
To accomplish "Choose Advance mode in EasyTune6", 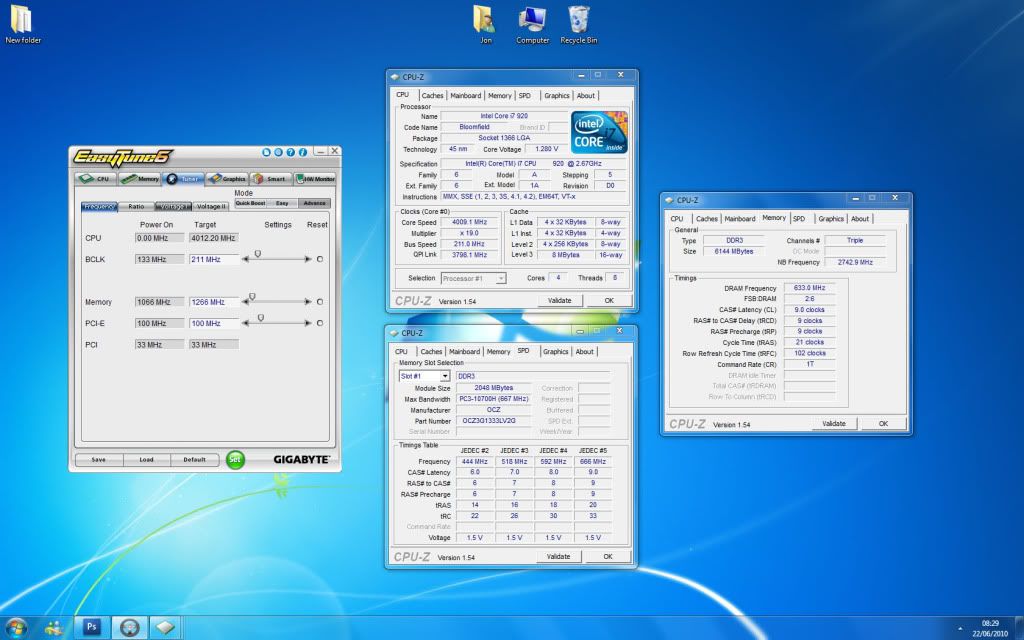I will coord(314,203).
